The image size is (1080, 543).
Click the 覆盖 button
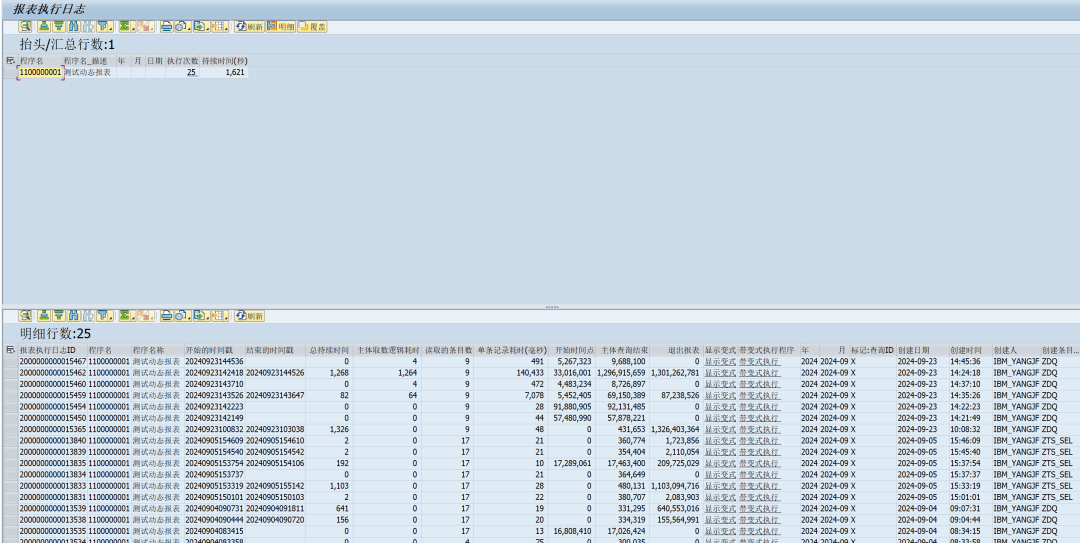[x=312, y=27]
